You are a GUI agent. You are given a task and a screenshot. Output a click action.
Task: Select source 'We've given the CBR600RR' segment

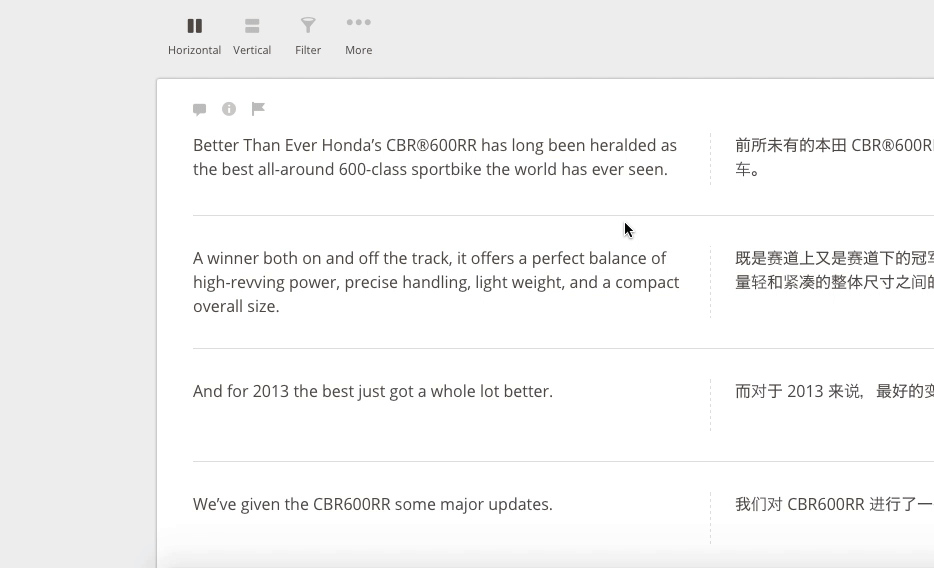pyautogui.click(x=373, y=504)
